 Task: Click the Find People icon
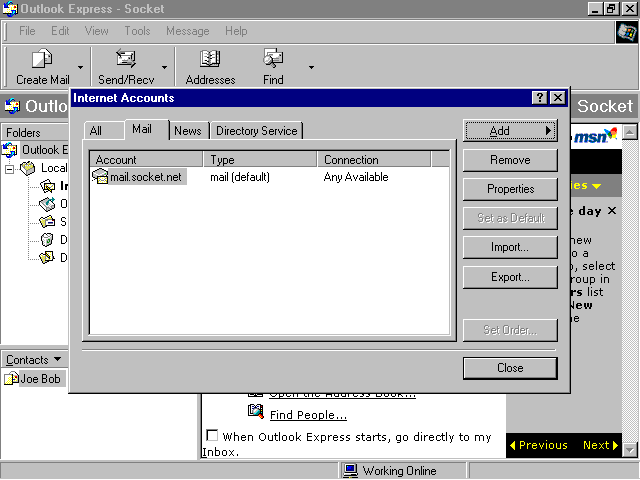(x=256, y=411)
